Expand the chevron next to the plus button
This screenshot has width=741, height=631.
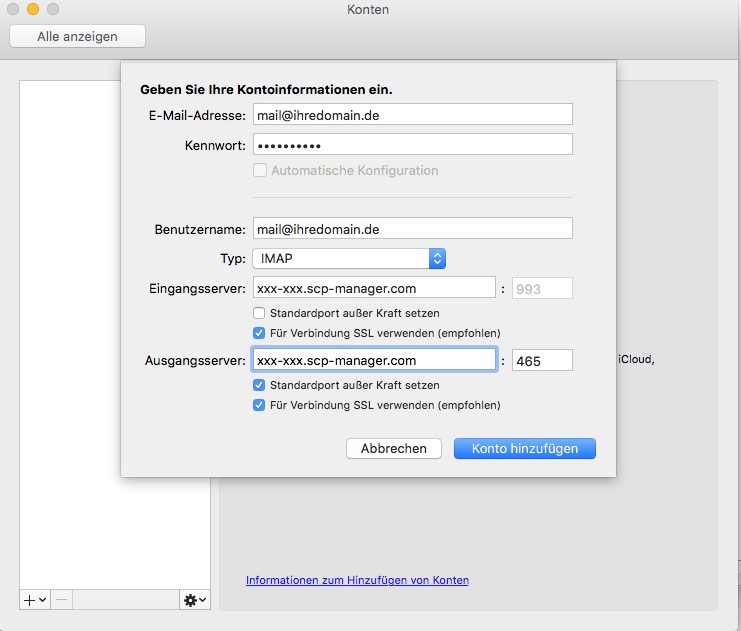(43, 599)
